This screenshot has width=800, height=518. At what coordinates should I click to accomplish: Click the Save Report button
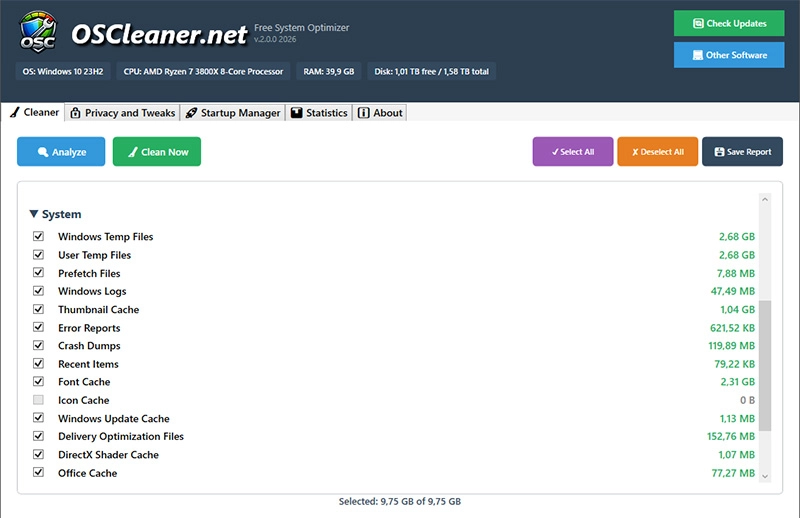[742, 152]
